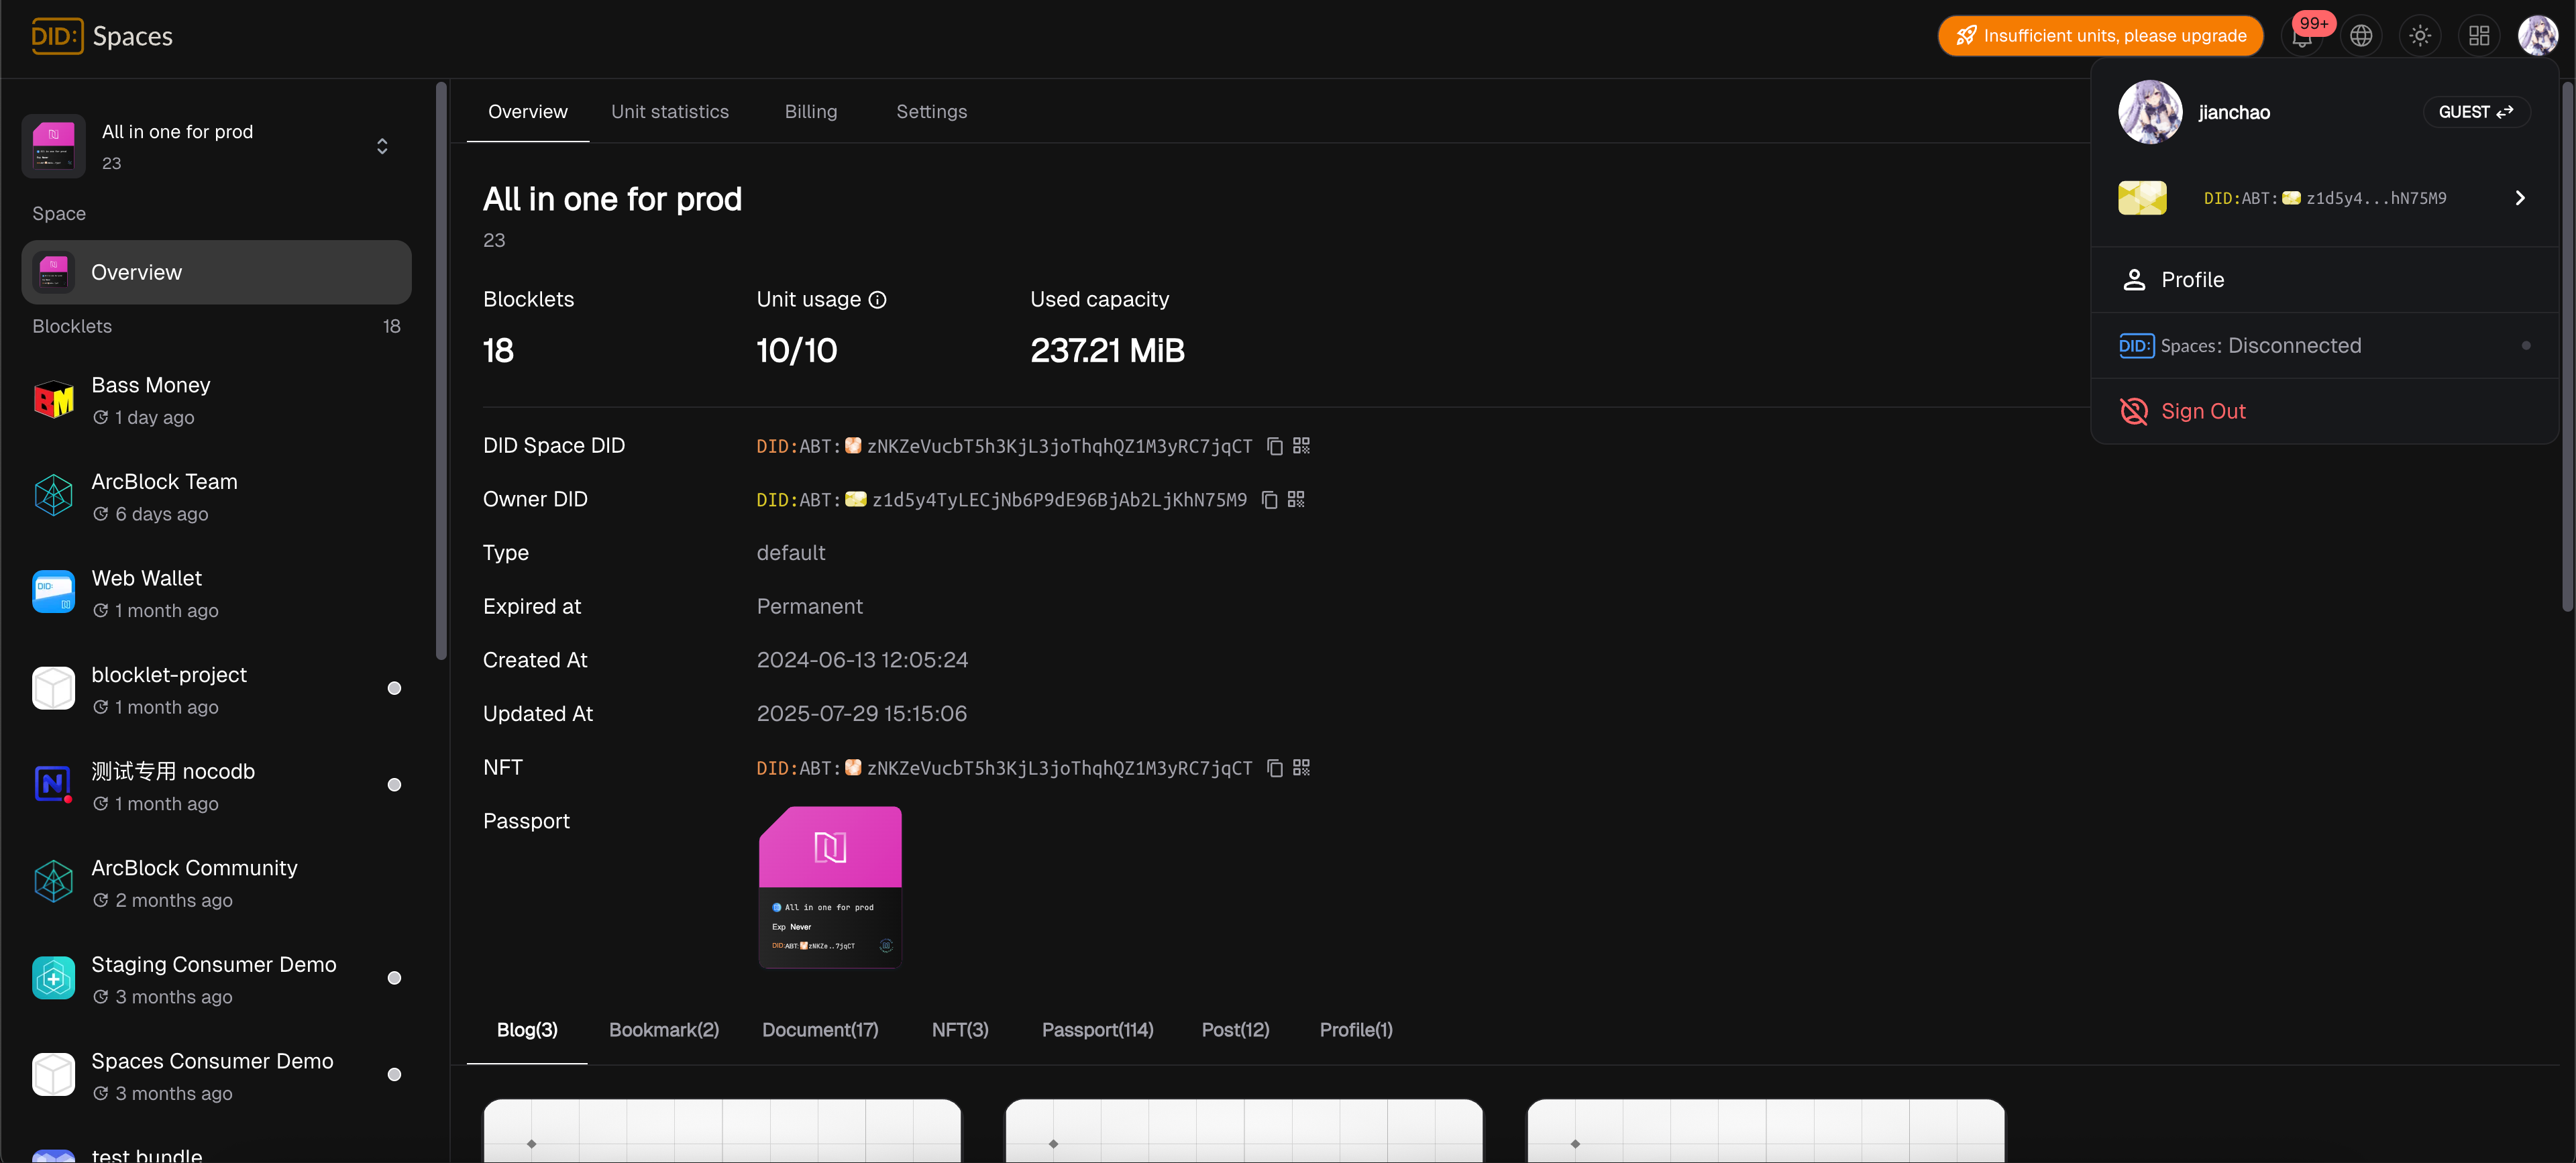Copy the DID Space DID address
The image size is (2576, 1163).
[x=1274, y=446]
